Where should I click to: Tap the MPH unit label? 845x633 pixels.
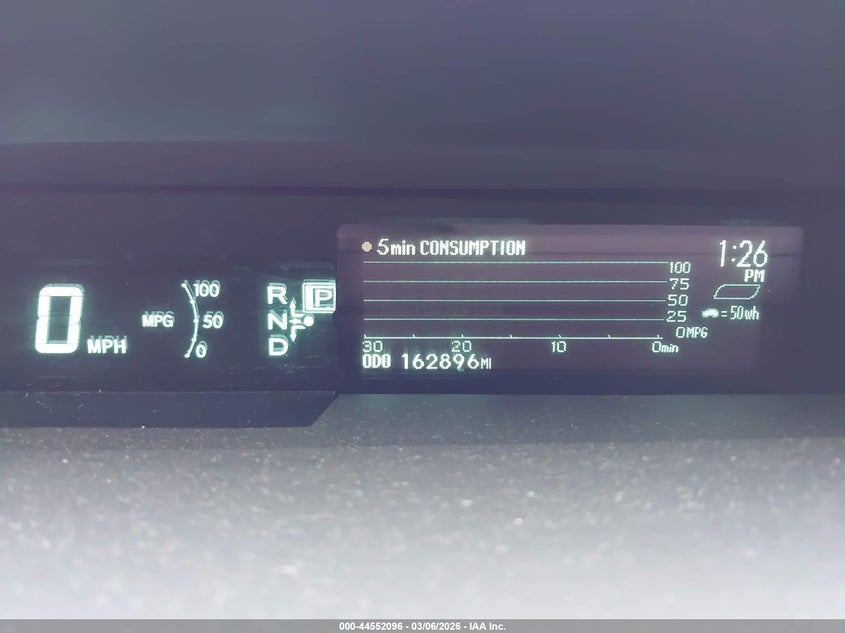pyautogui.click(x=106, y=347)
